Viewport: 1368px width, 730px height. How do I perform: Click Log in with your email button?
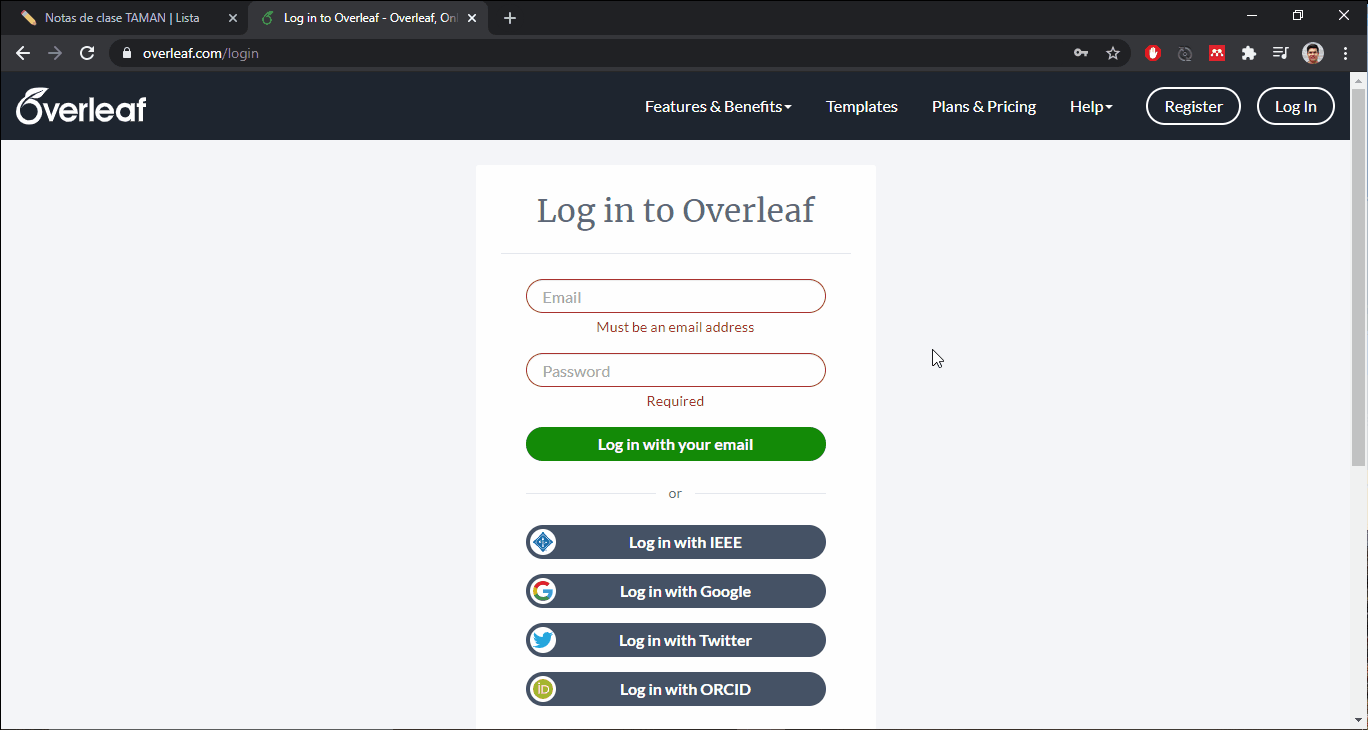point(675,444)
